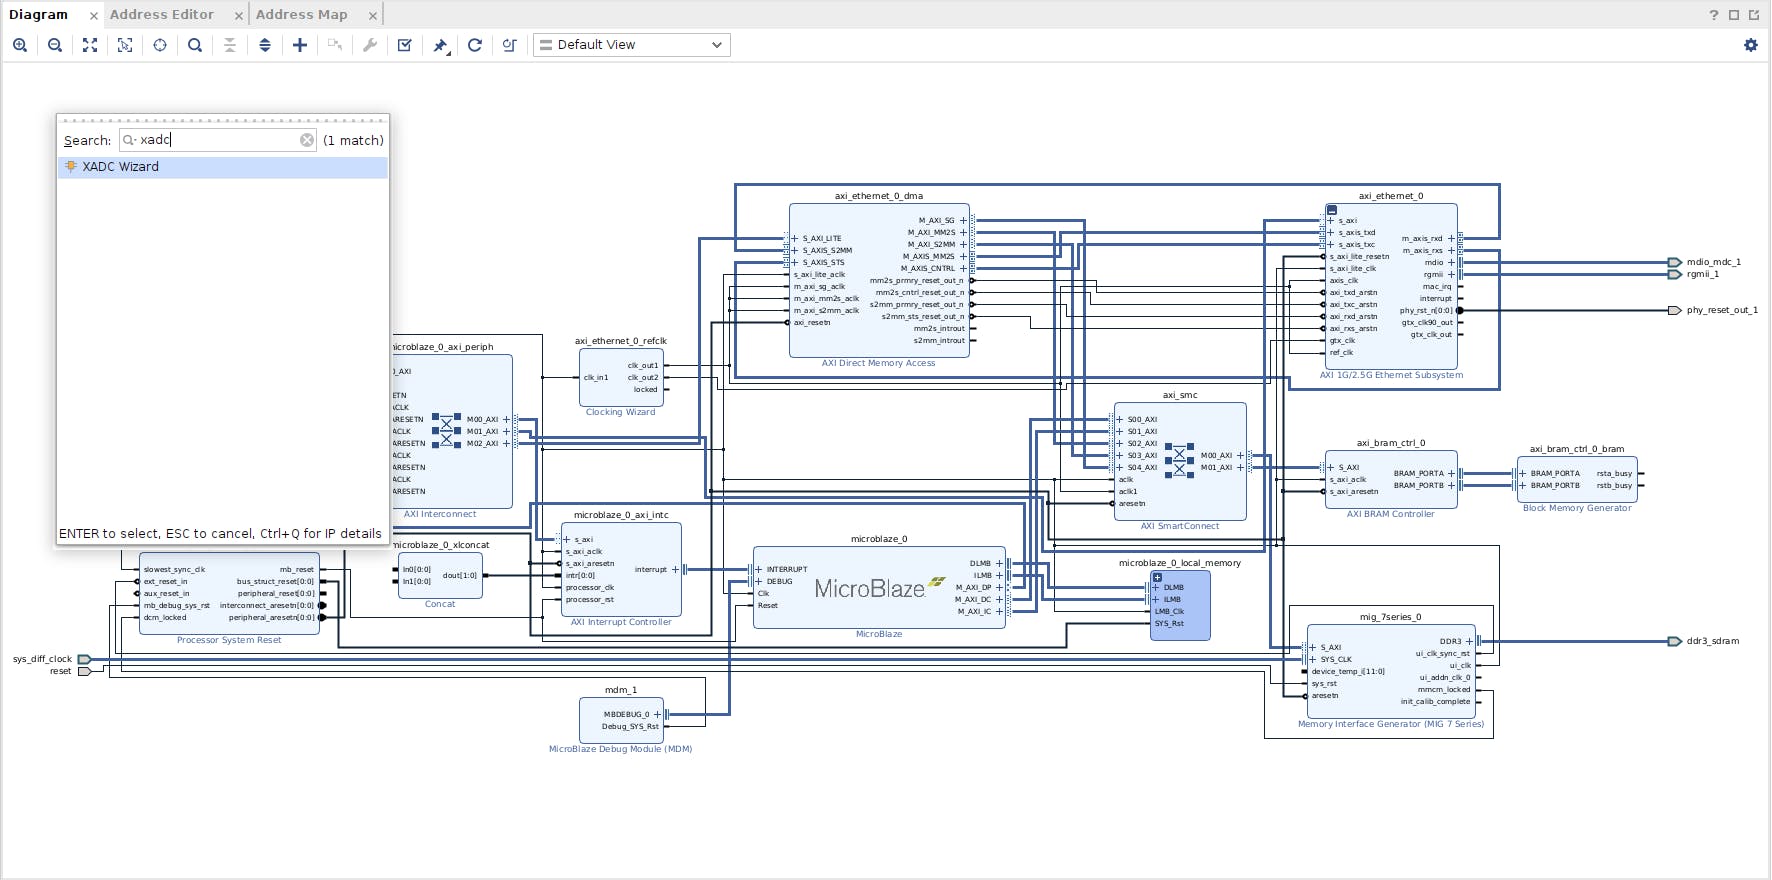Image resolution: width=1772 pixels, height=880 pixels.
Task: Click the MicroBlaze logo in the microblaze_0 block
Action: [x=879, y=588]
